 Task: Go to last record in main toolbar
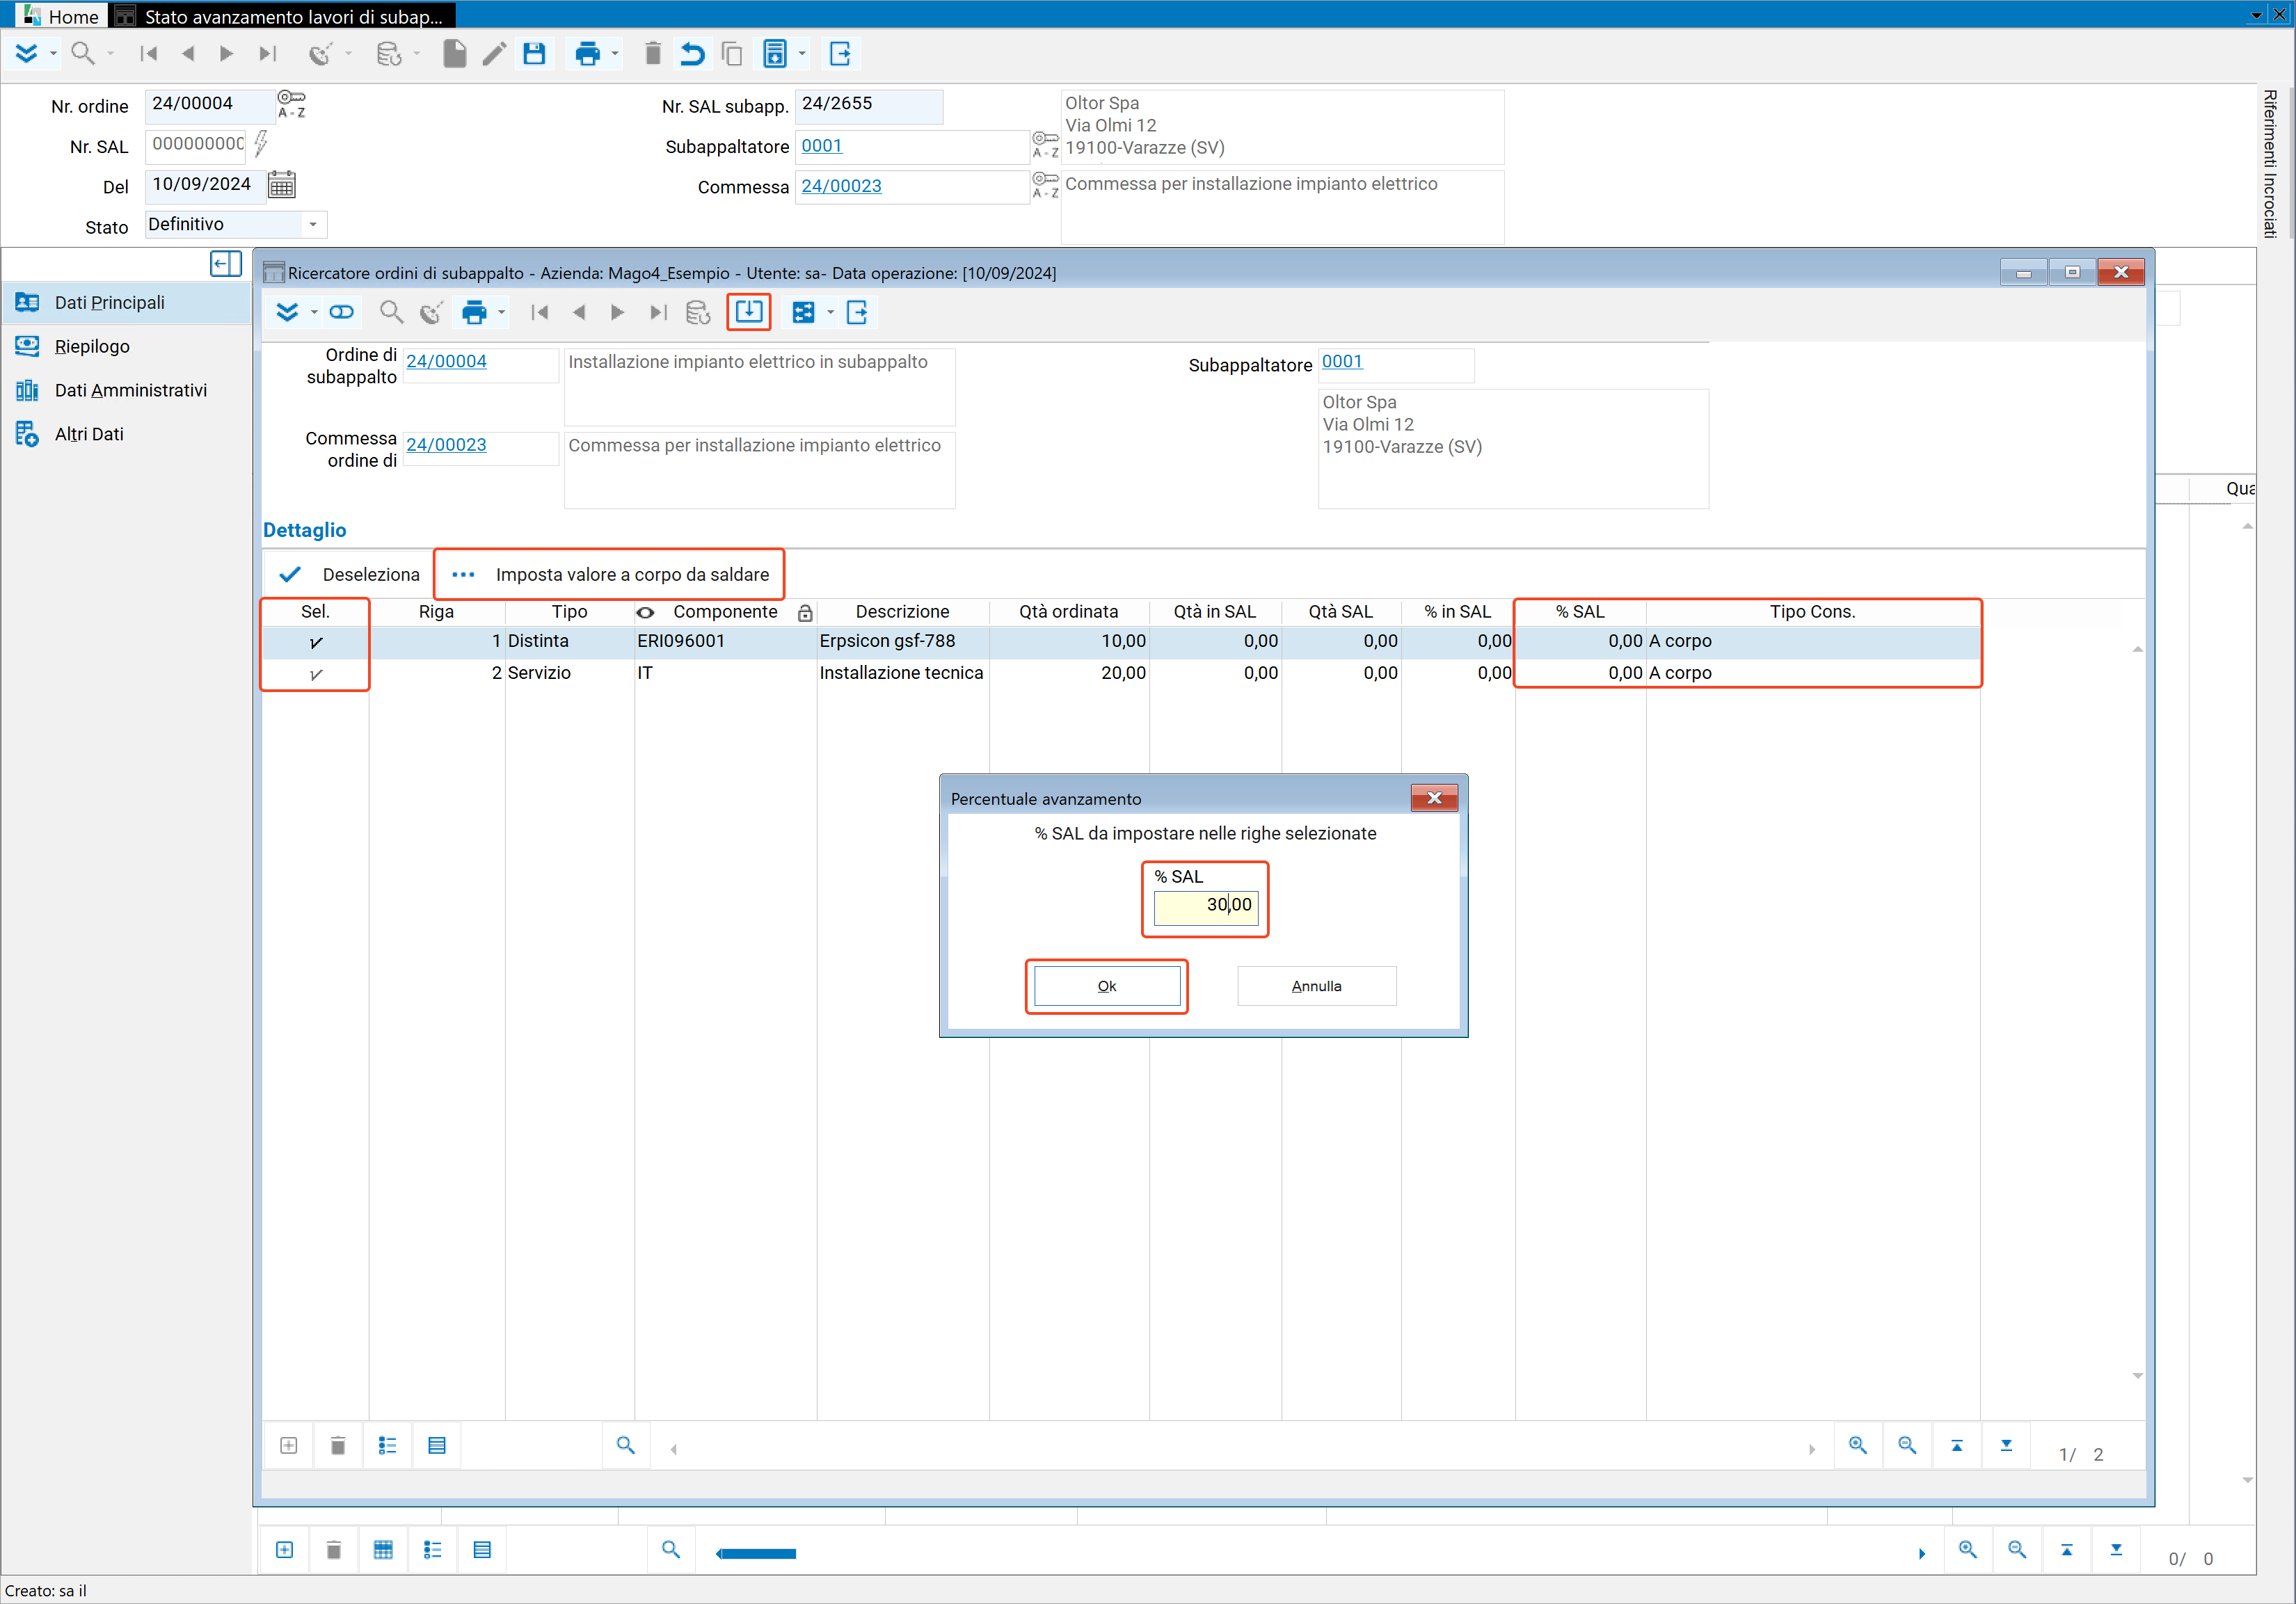267,54
